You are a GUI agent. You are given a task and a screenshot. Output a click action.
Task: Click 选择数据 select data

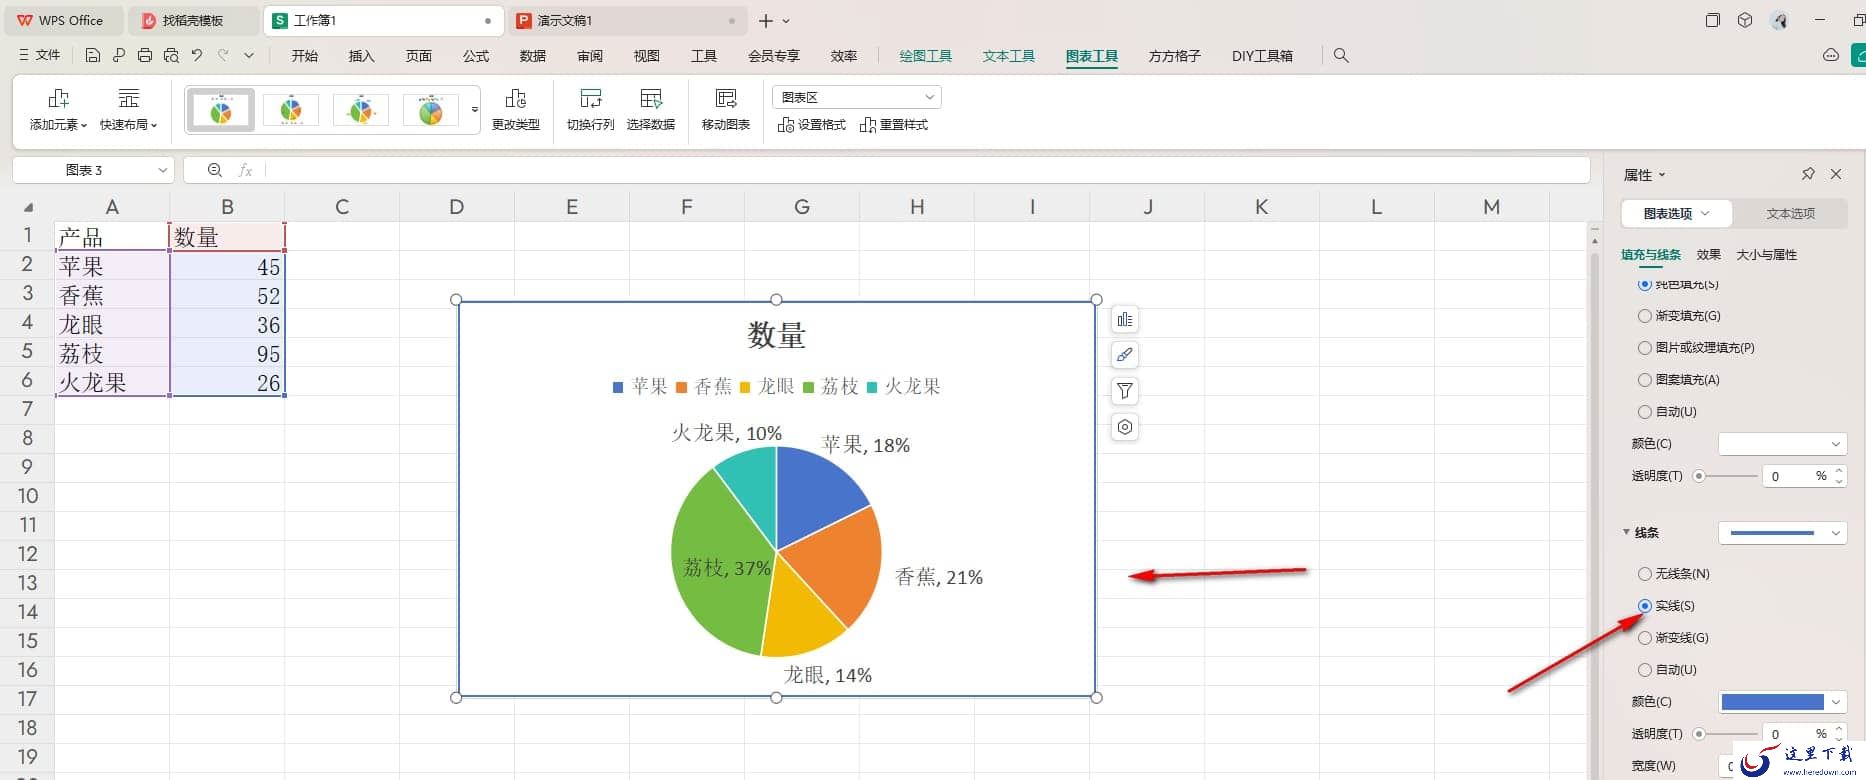coord(651,109)
